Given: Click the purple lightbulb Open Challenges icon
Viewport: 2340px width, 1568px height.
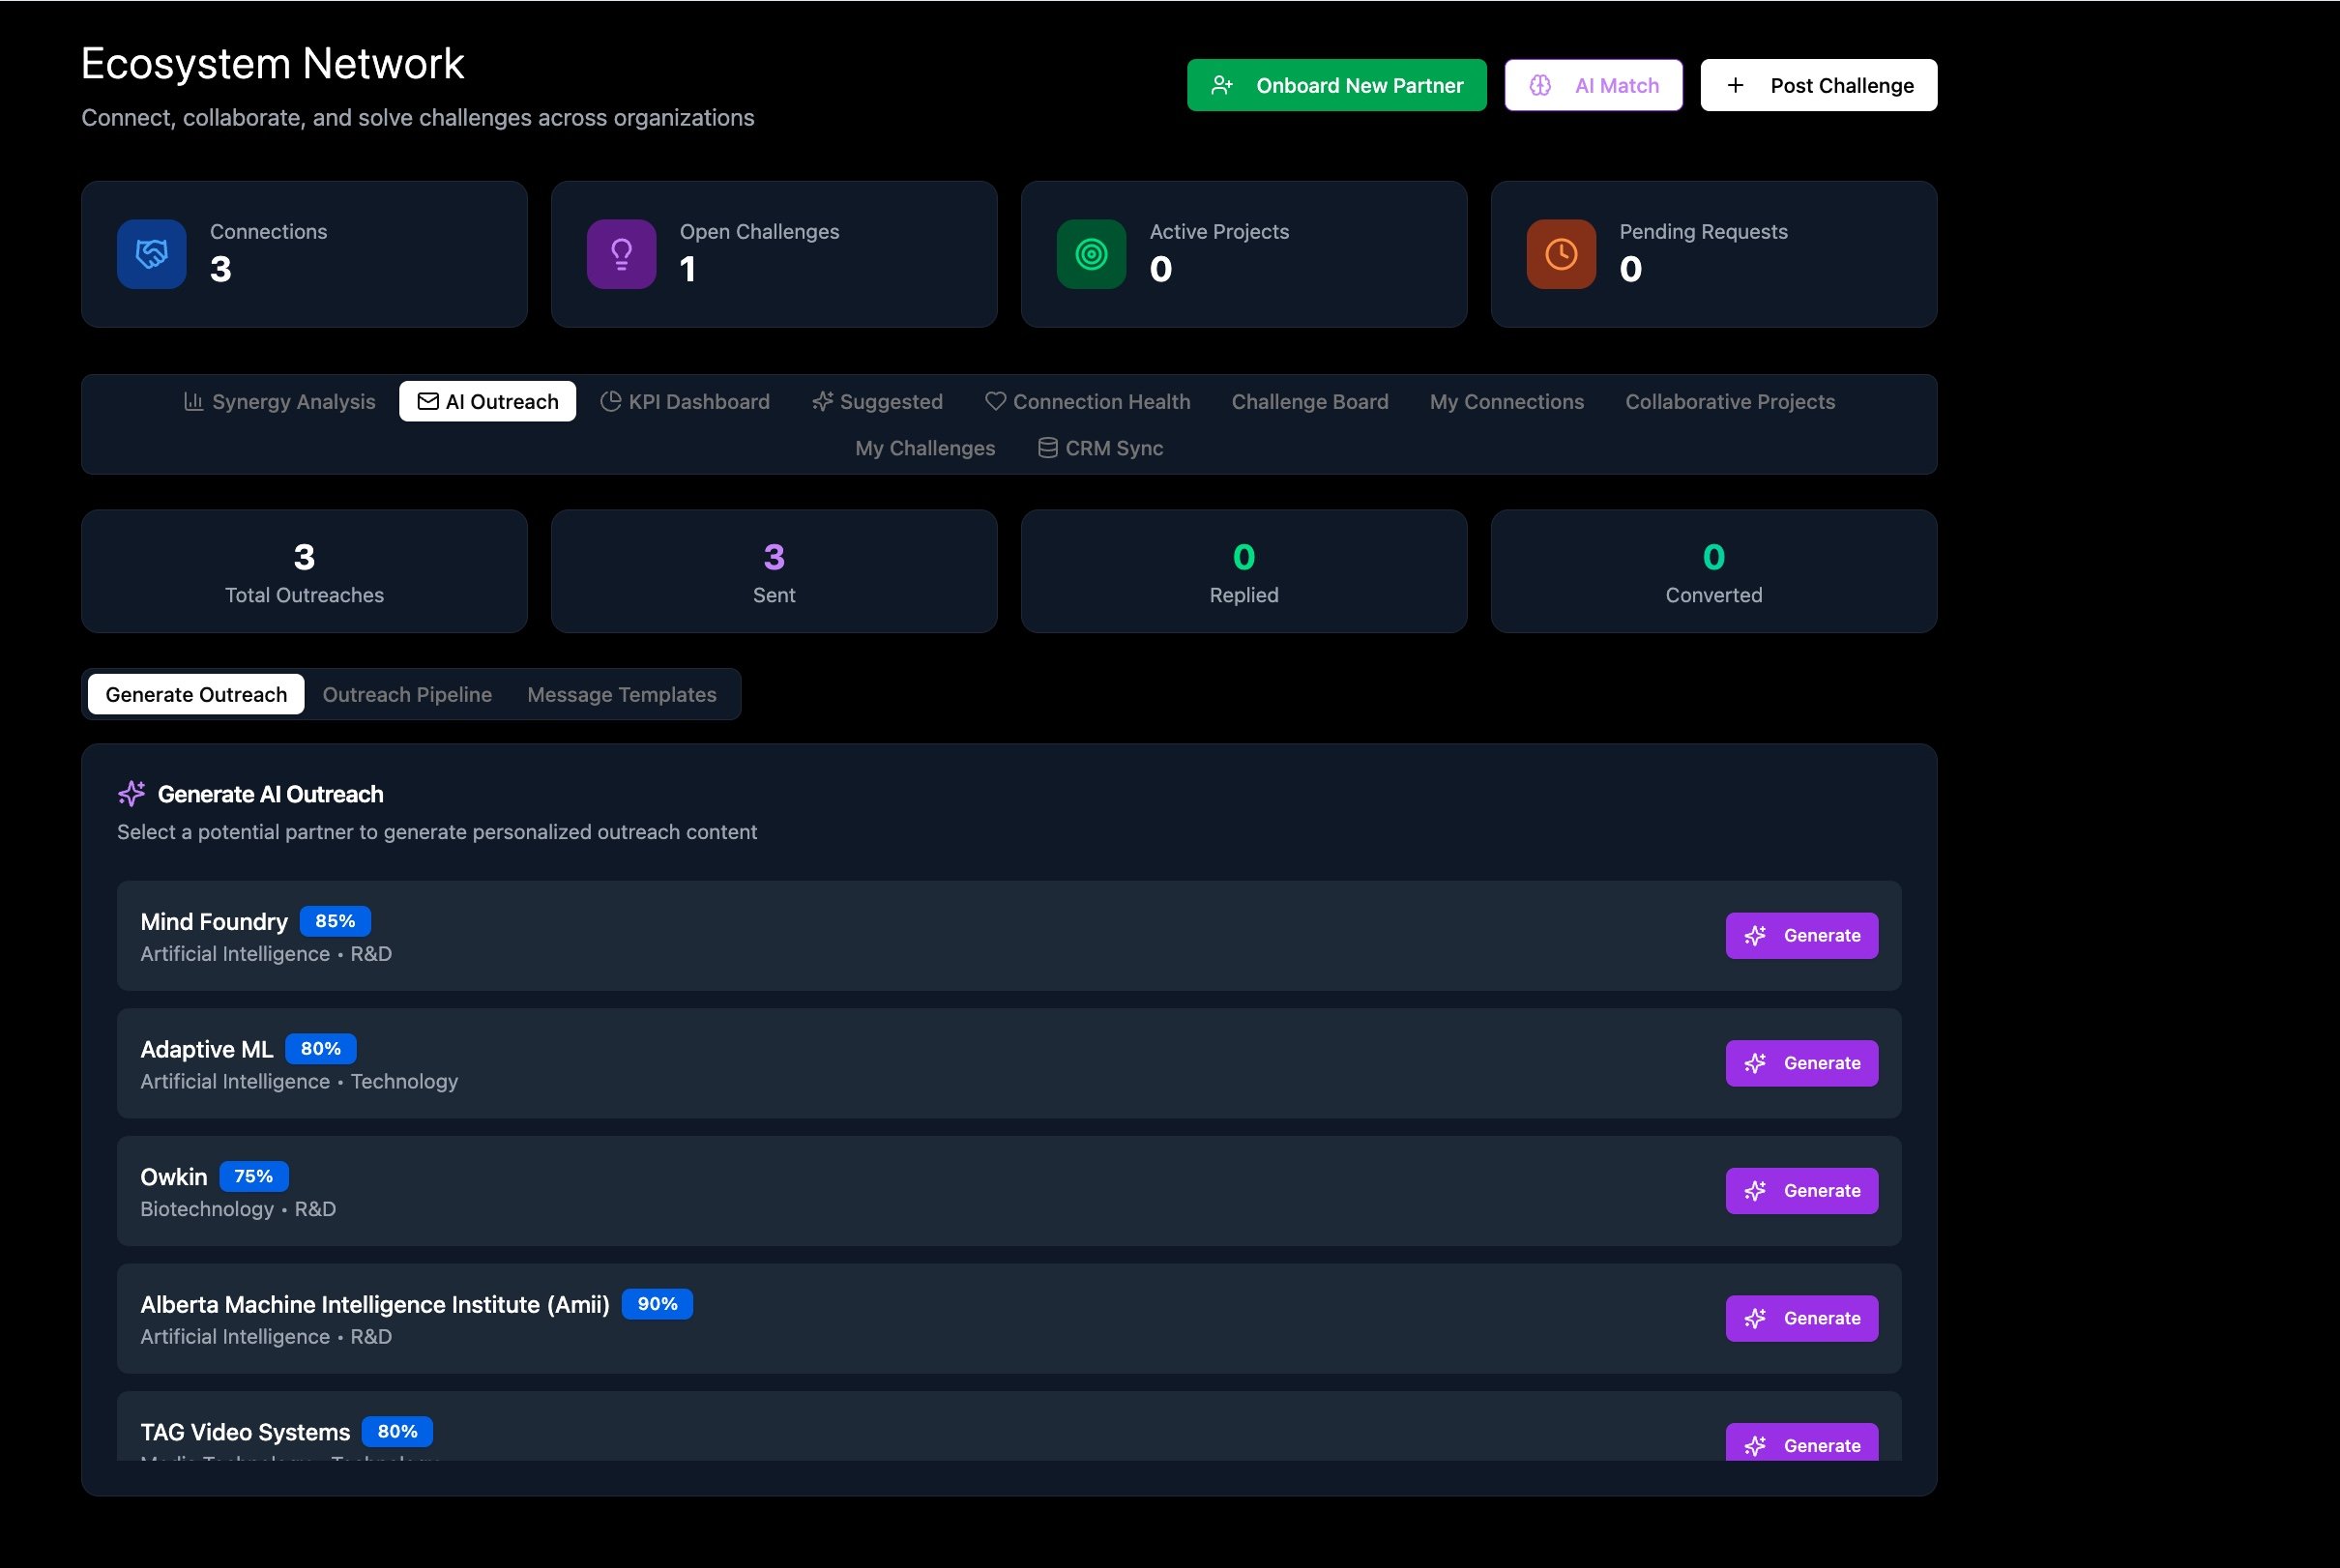Looking at the screenshot, I should coord(621,254).
